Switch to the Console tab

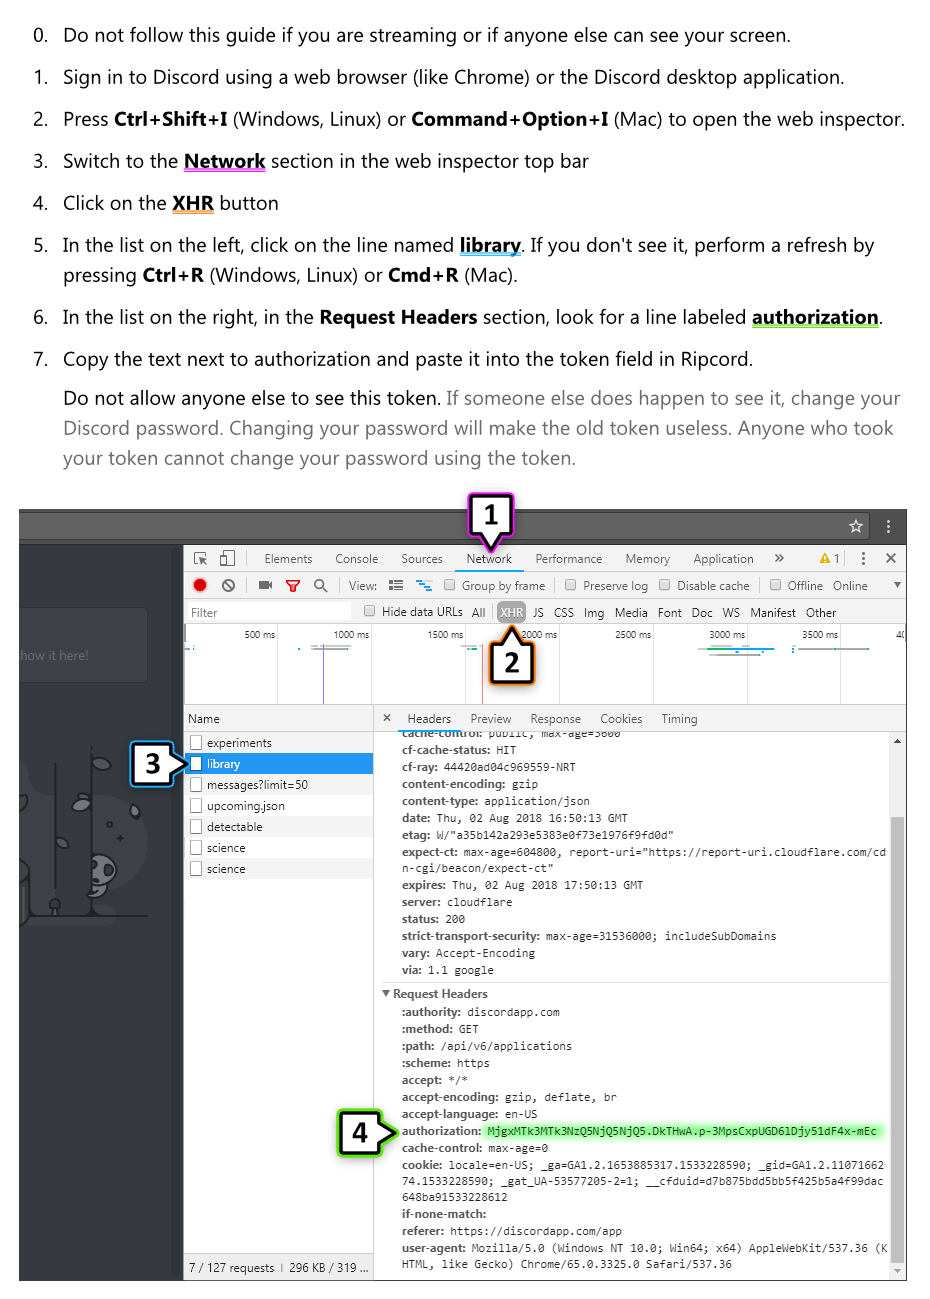pyautogui.click(x=357, y=559)
